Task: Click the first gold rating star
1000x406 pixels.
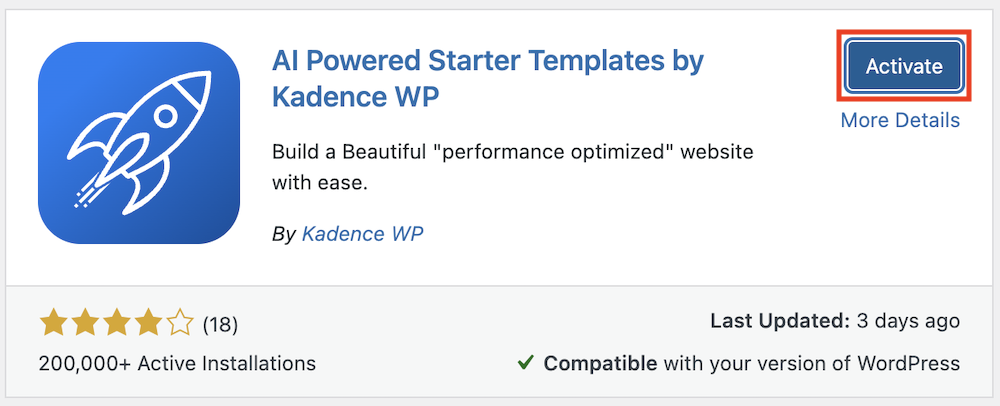Action: tap(52, 323)
